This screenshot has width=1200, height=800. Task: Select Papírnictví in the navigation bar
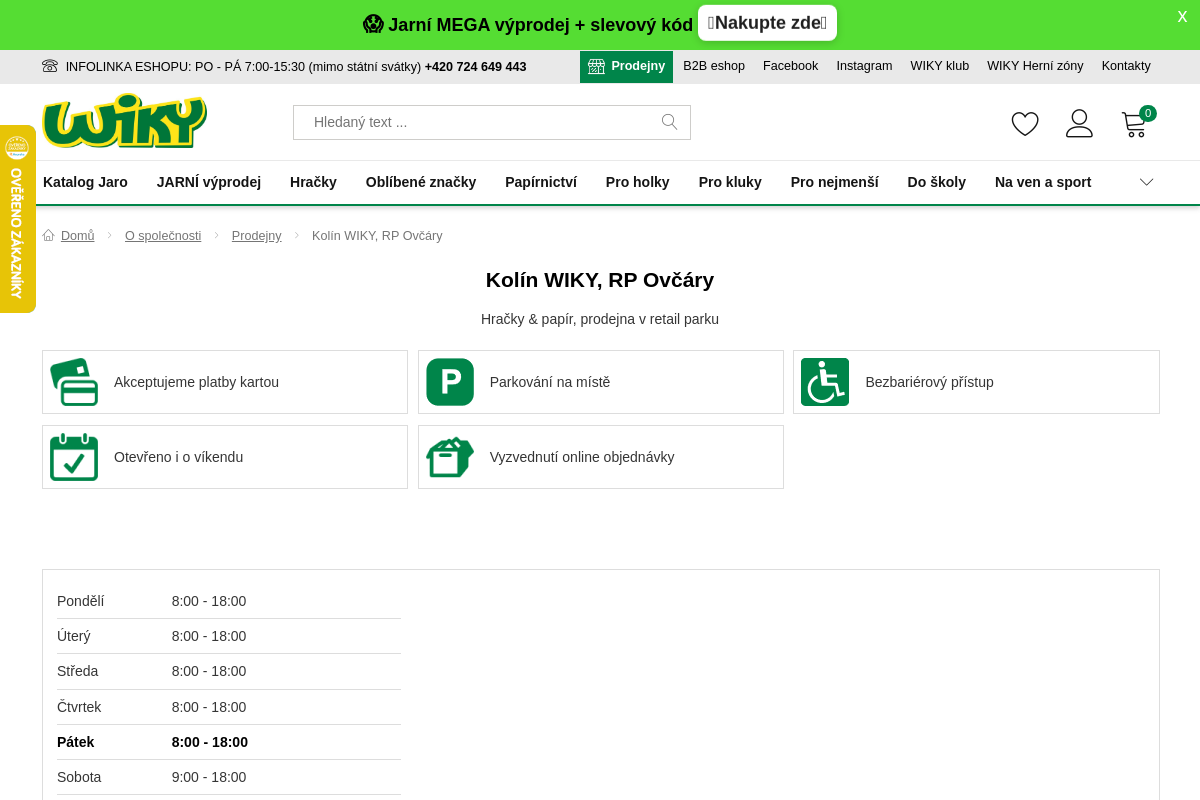tap(540, 182)
